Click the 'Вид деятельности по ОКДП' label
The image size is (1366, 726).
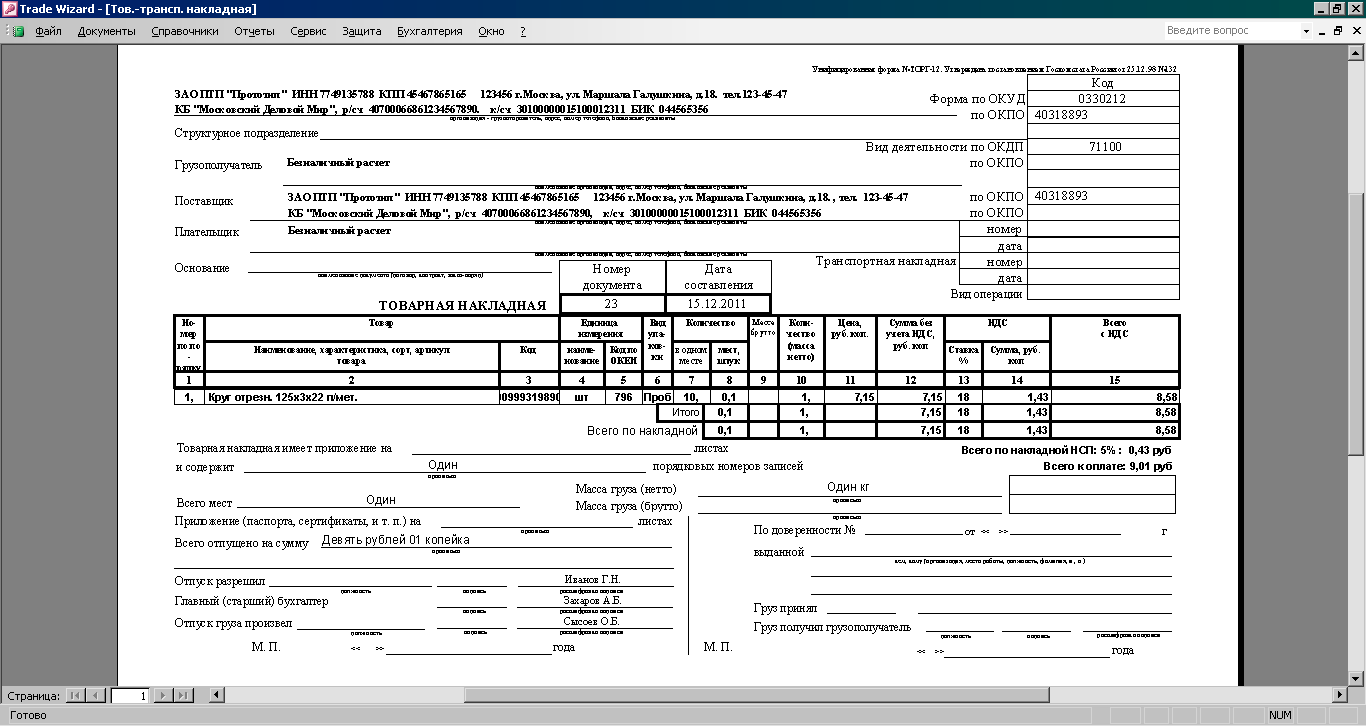pyautogui.click(x=945, y=147)
